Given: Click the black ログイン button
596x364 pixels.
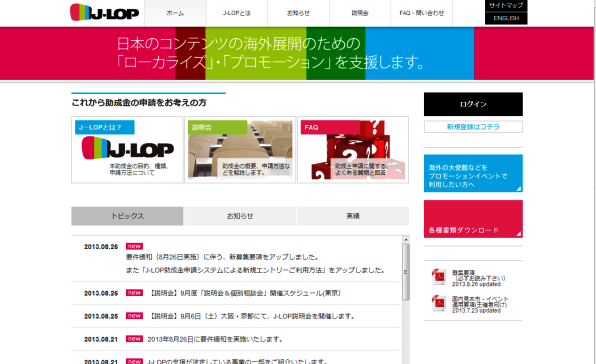Looking at the screenshot, I should pos(473,104).
